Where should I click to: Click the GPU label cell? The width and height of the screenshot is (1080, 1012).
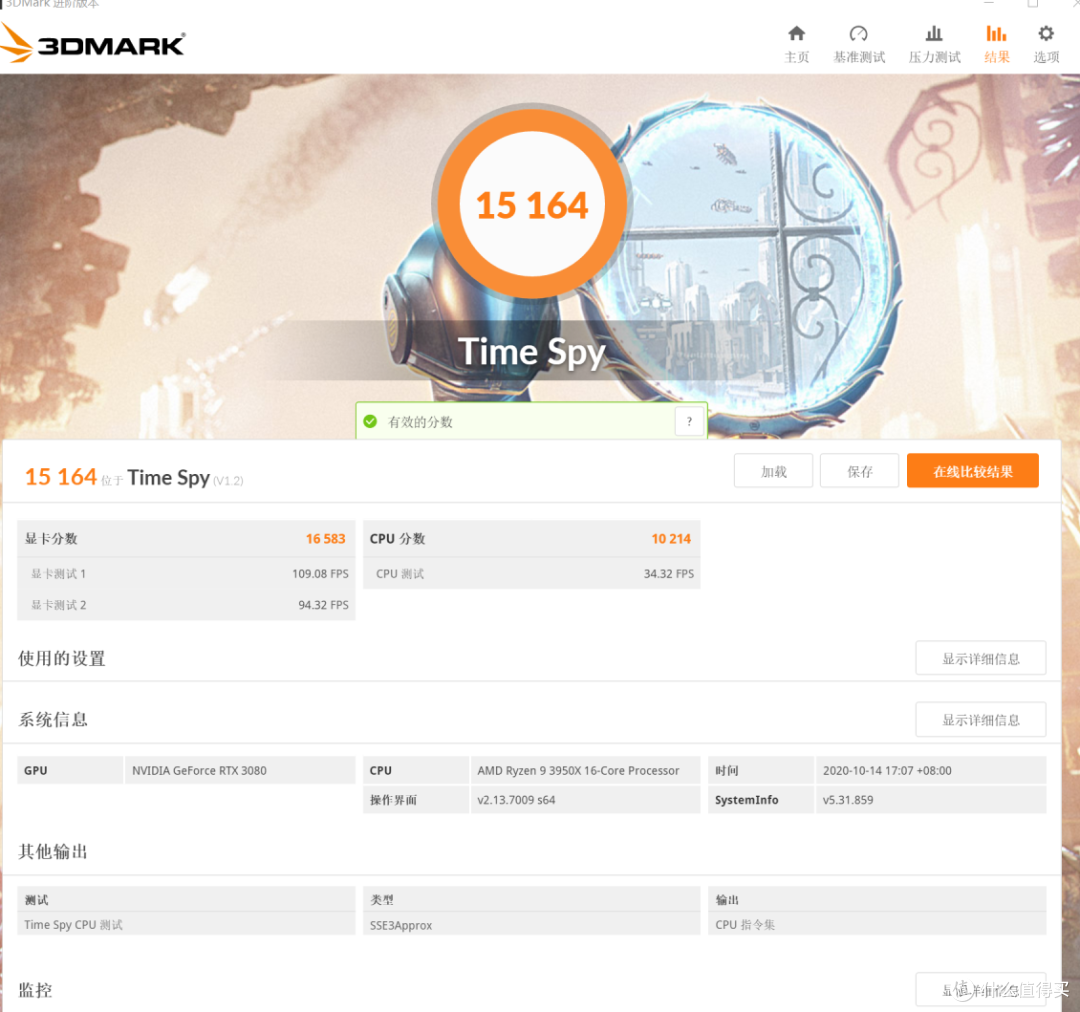[70, 770]
